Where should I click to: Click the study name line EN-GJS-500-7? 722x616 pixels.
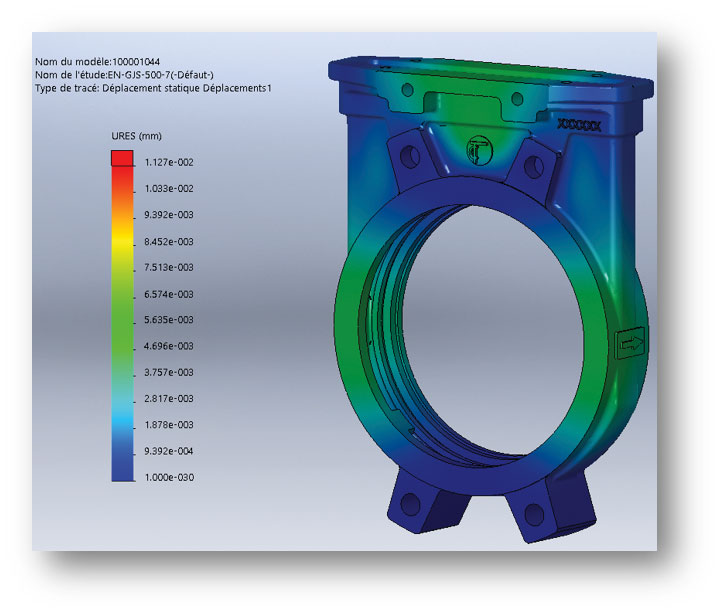click(124, 75)
